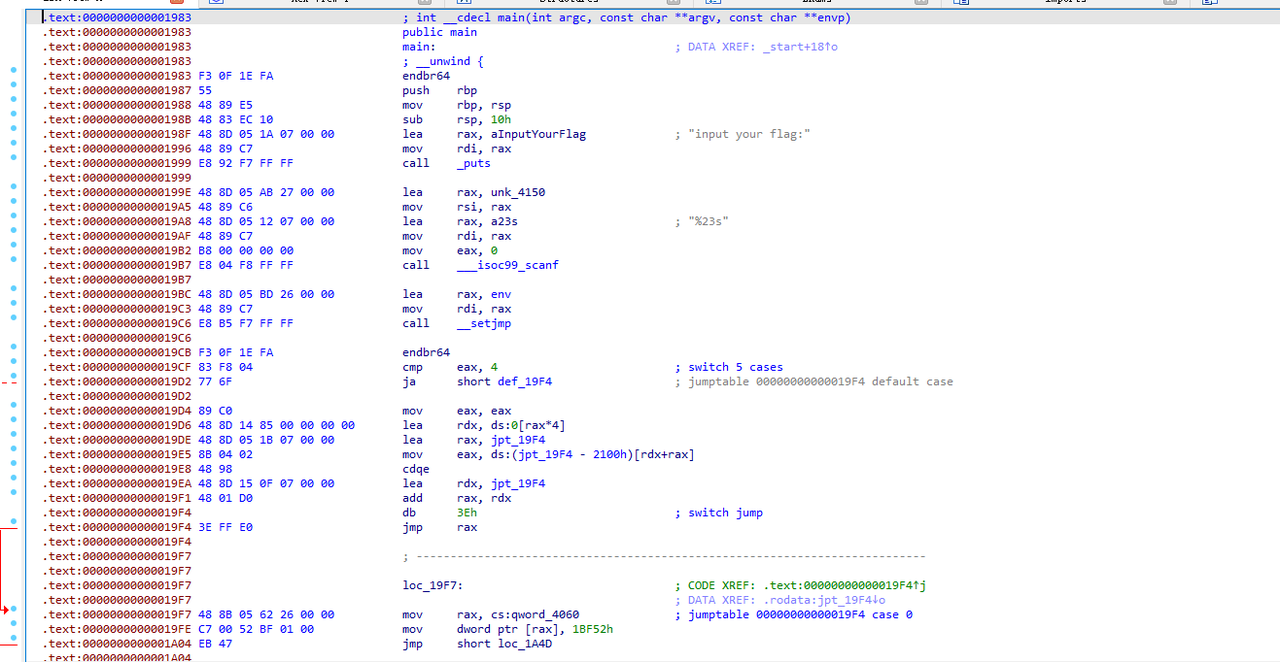
Task: Toggle breakpoint dot beside push rbp instruction
Action: tap(13, 91)
